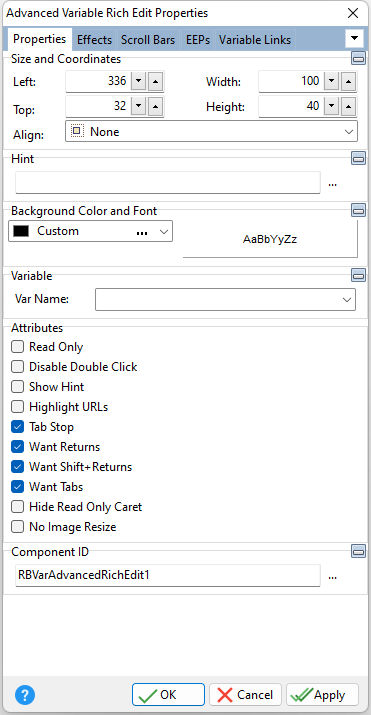The height and width of the screenshot is (715, 371).
Task: Expand the Var Name combo box
Action: point(225,299)
